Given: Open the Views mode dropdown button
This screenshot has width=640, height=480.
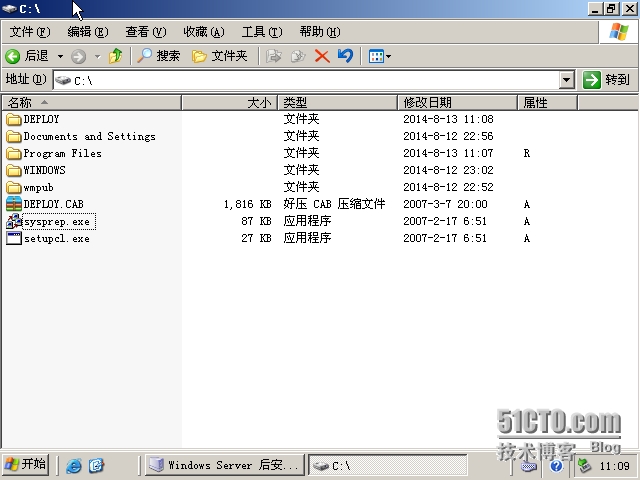Looking at the screenshot, I should click(380, 56).
